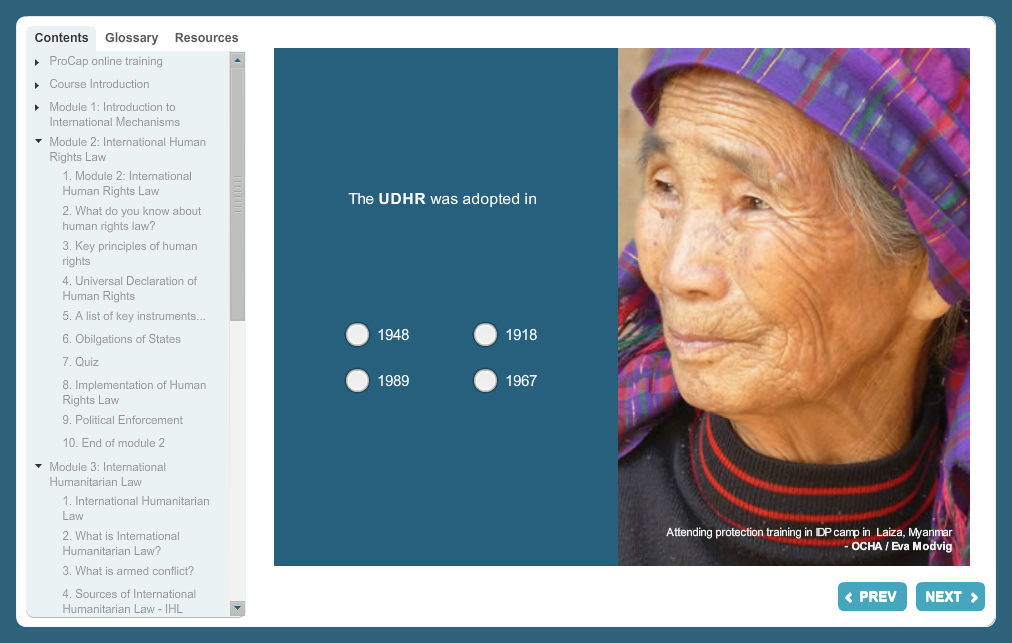Open 4. Sources of International Humanitarian Law - IHL
The height and width of the screenshot is (643, 1012).
(129, 601)
